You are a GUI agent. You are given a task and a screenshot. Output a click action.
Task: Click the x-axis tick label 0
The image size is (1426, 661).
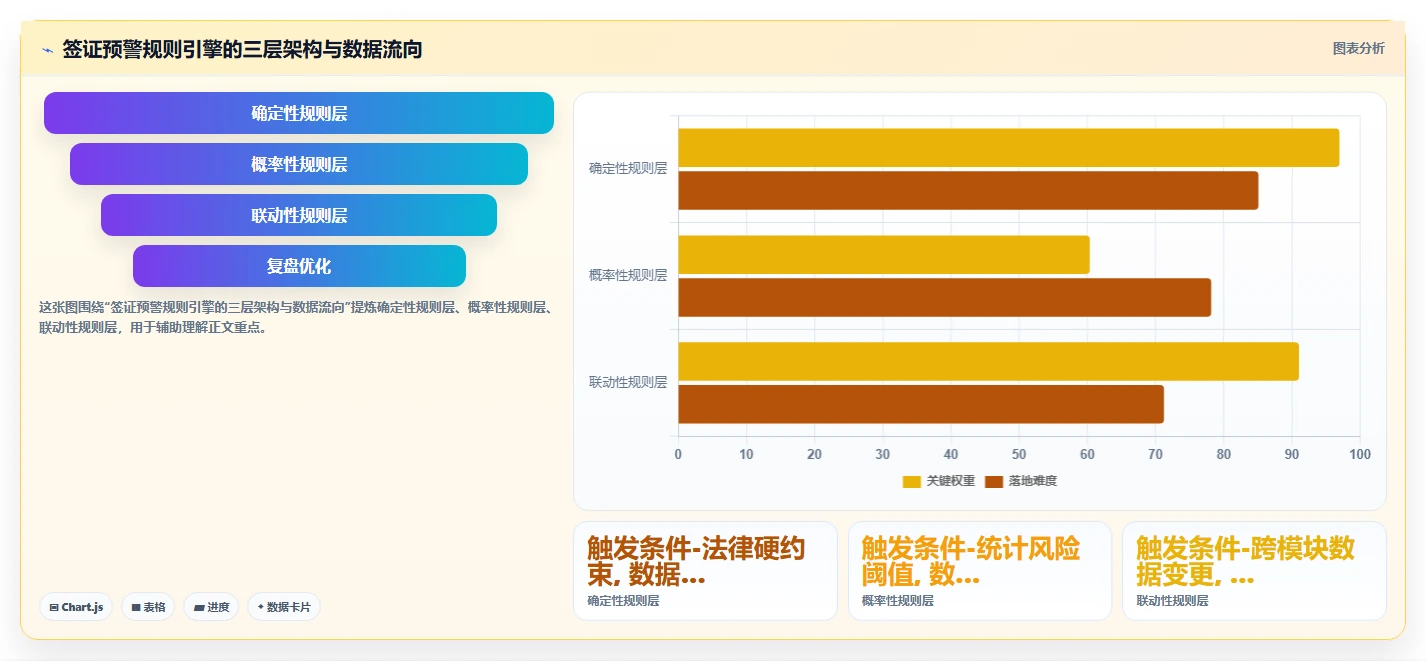[x=678, y=454]
